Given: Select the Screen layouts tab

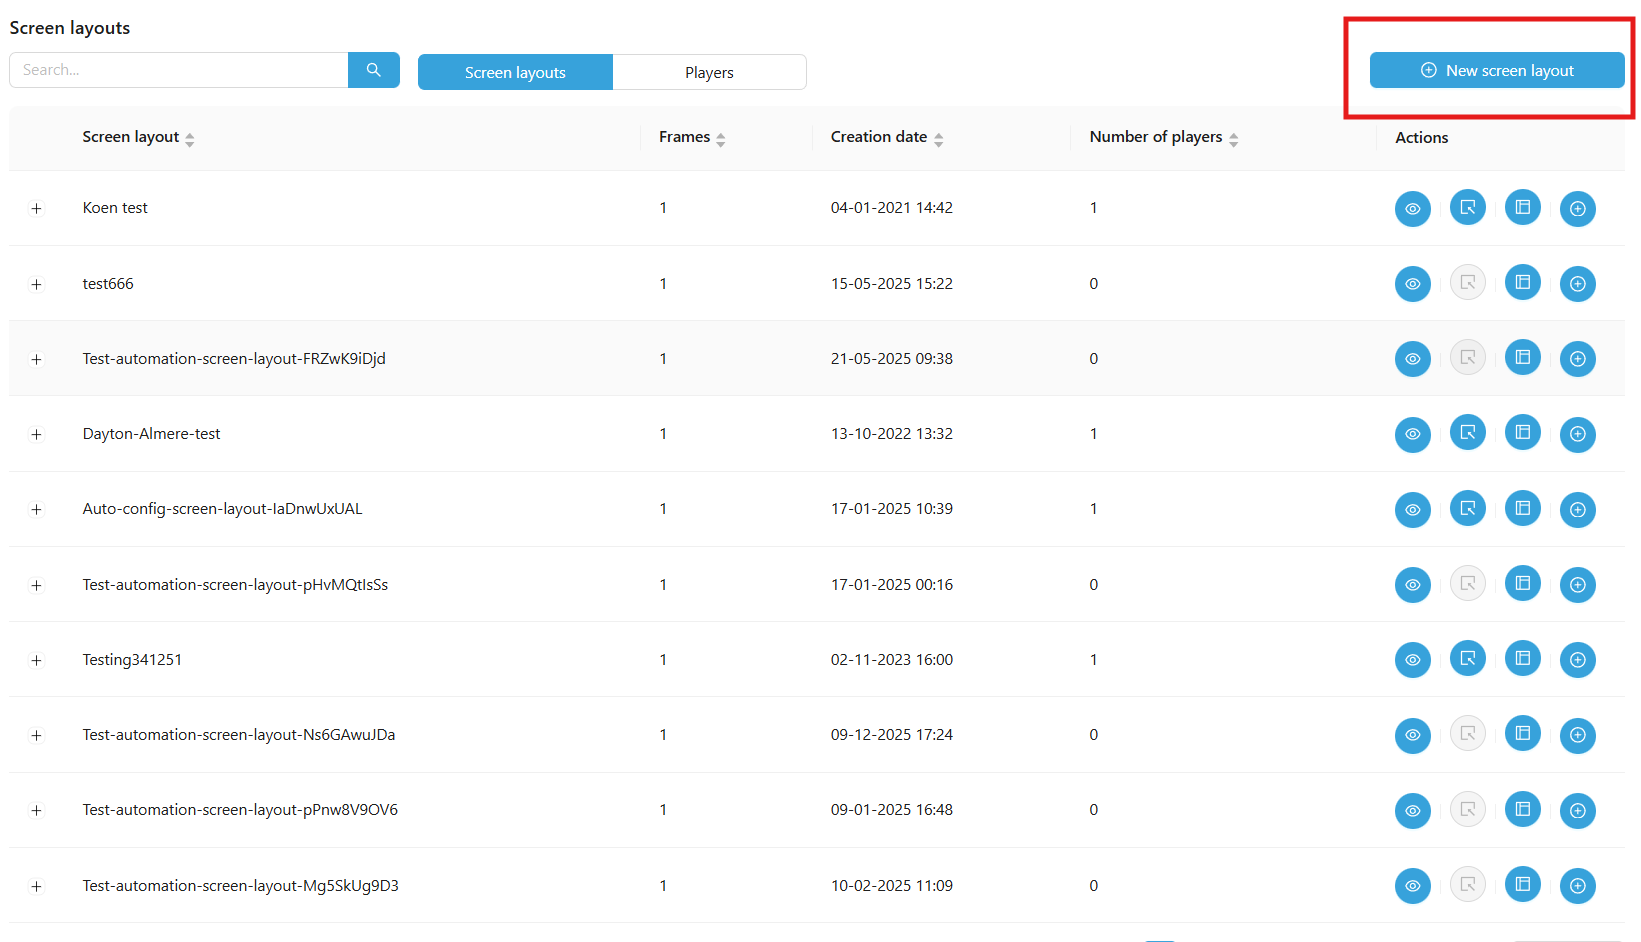Looking at the screenshot, I should click(515, 73).
